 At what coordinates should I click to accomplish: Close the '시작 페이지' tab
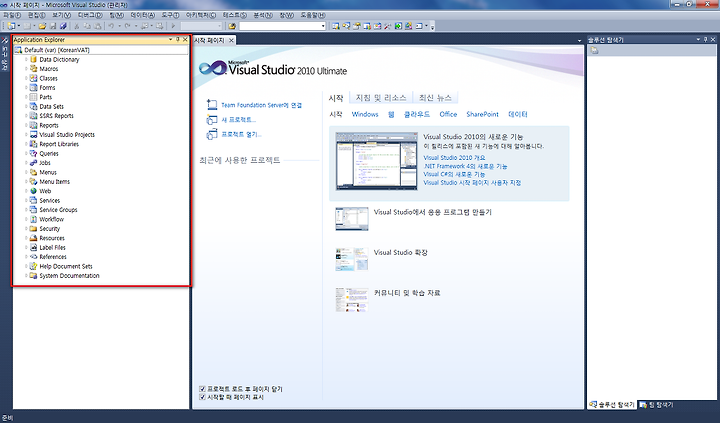231,40
